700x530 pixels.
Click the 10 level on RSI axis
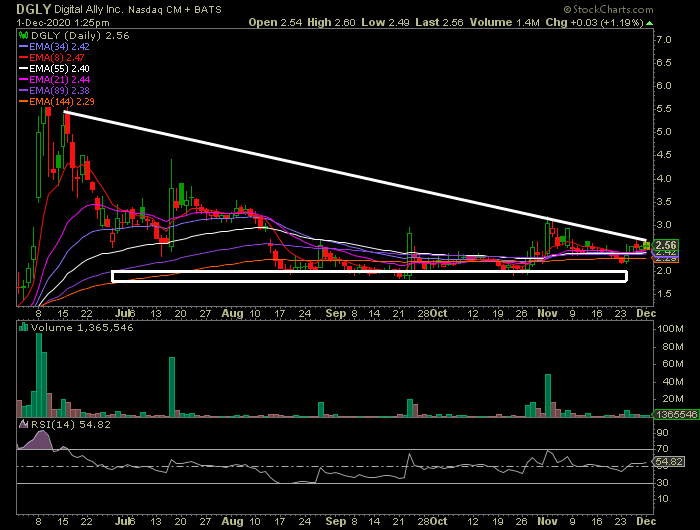click(x=662, y=499)
